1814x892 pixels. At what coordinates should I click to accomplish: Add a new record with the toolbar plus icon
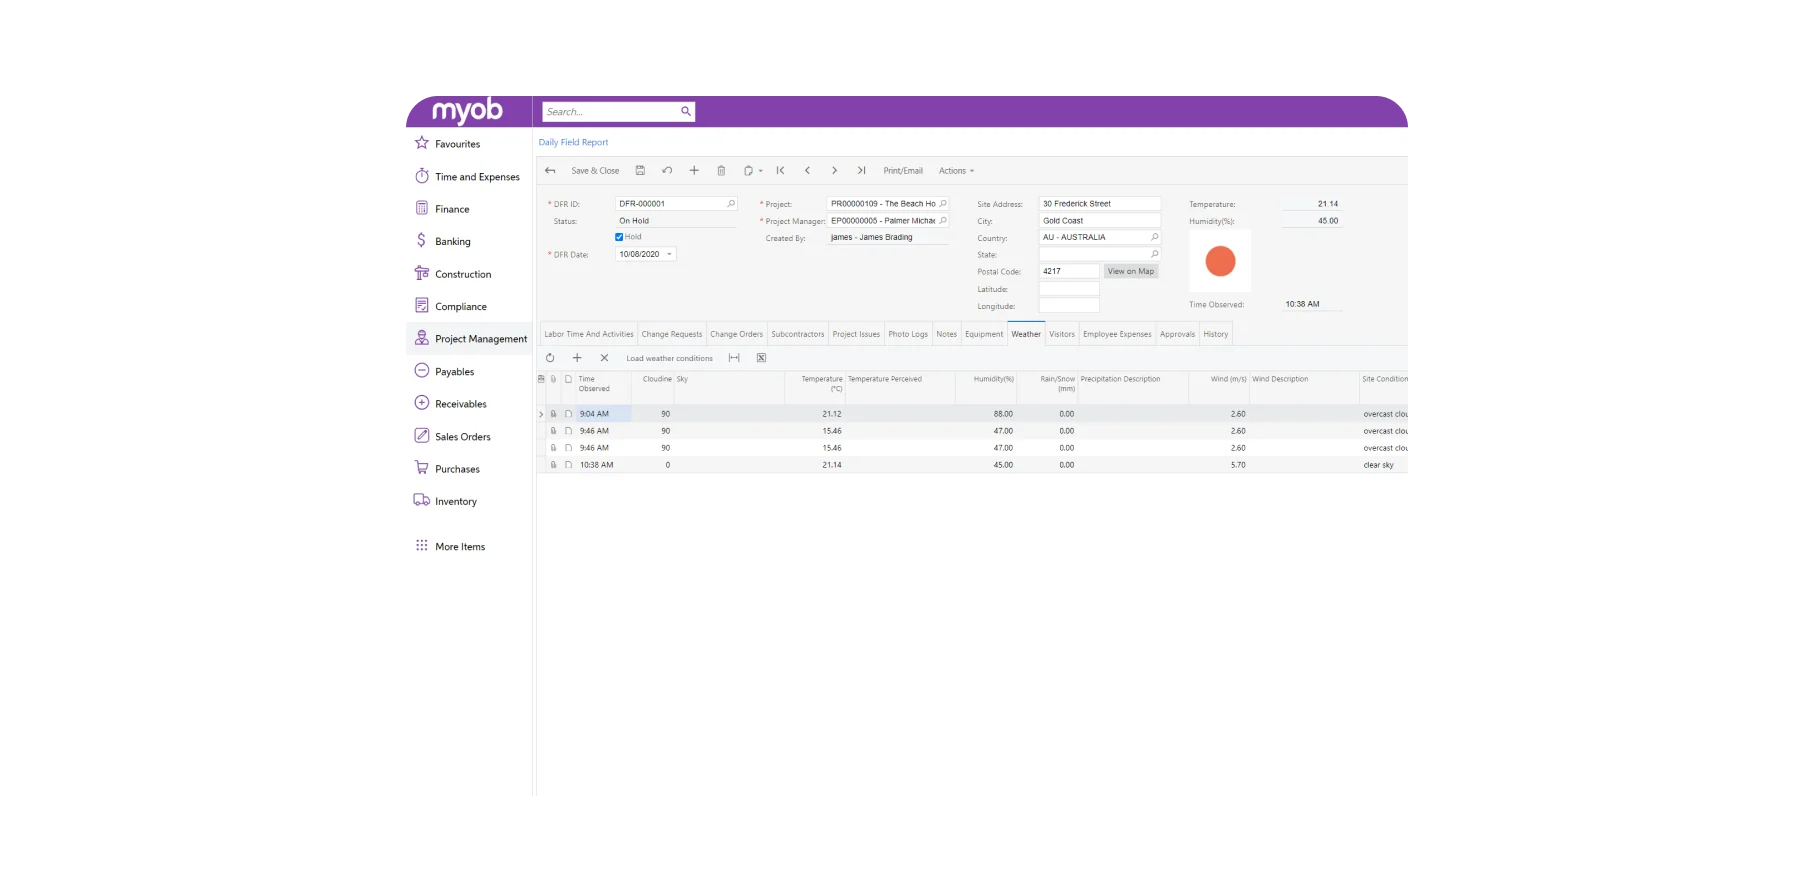point(694,171)
